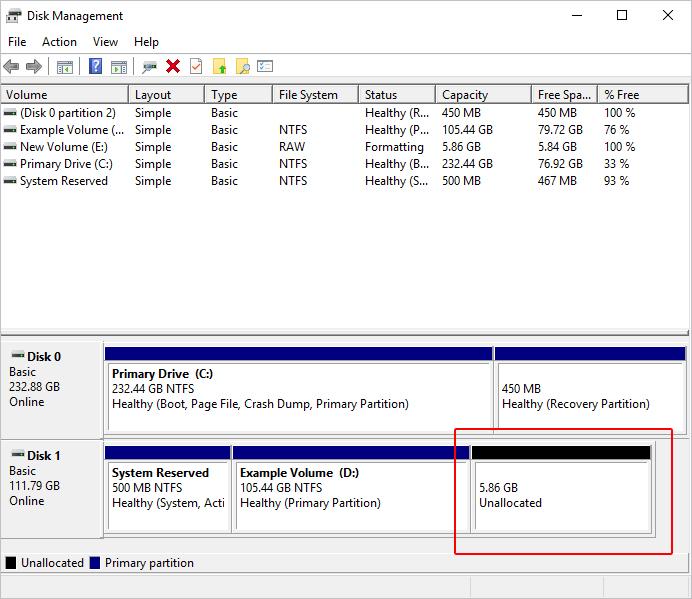This screenshot has width=692, height=599.
Task: Sort by the Capacity column header
Action: 484,94
